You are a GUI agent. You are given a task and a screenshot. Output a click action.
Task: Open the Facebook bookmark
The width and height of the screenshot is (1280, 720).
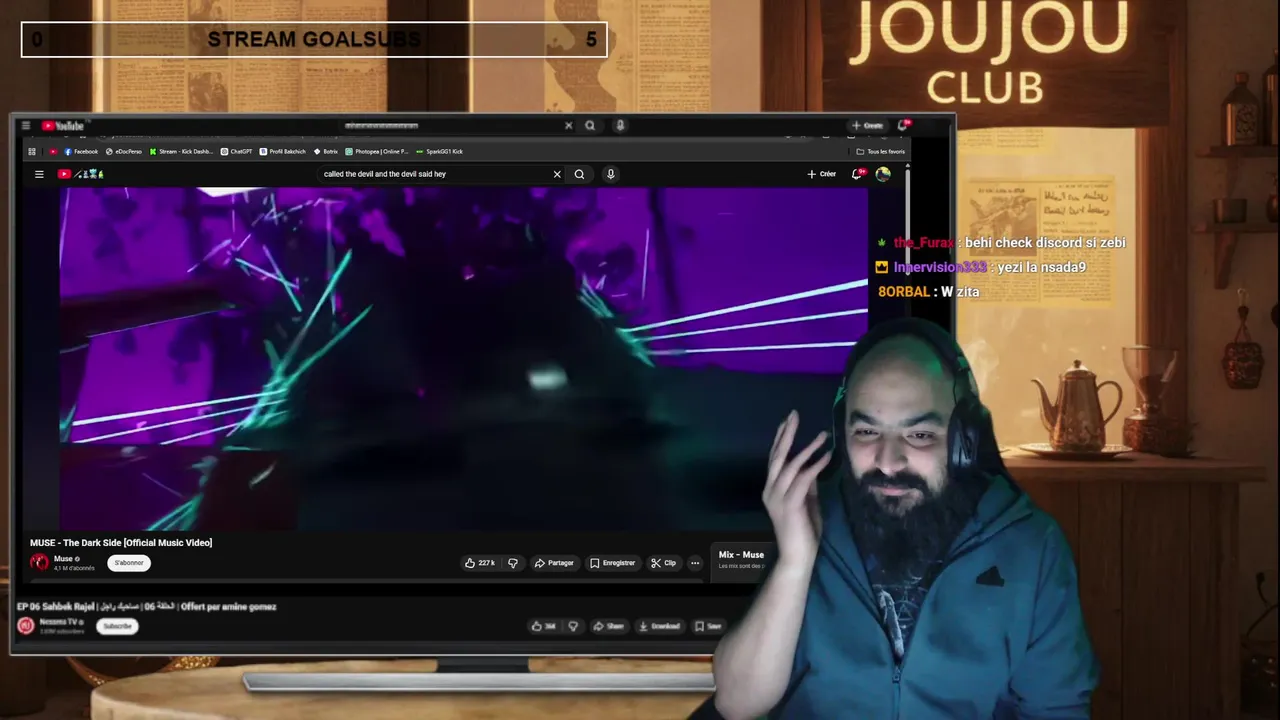(x=81, y=152)
